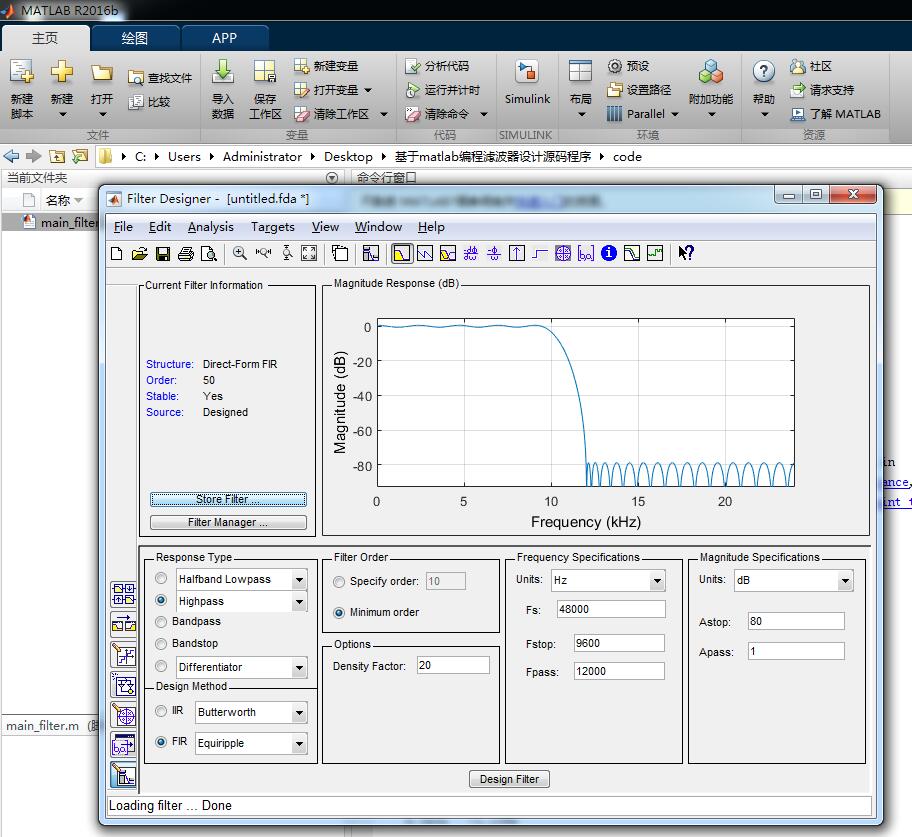Show Phase Delay analysis

coord(494,253)
